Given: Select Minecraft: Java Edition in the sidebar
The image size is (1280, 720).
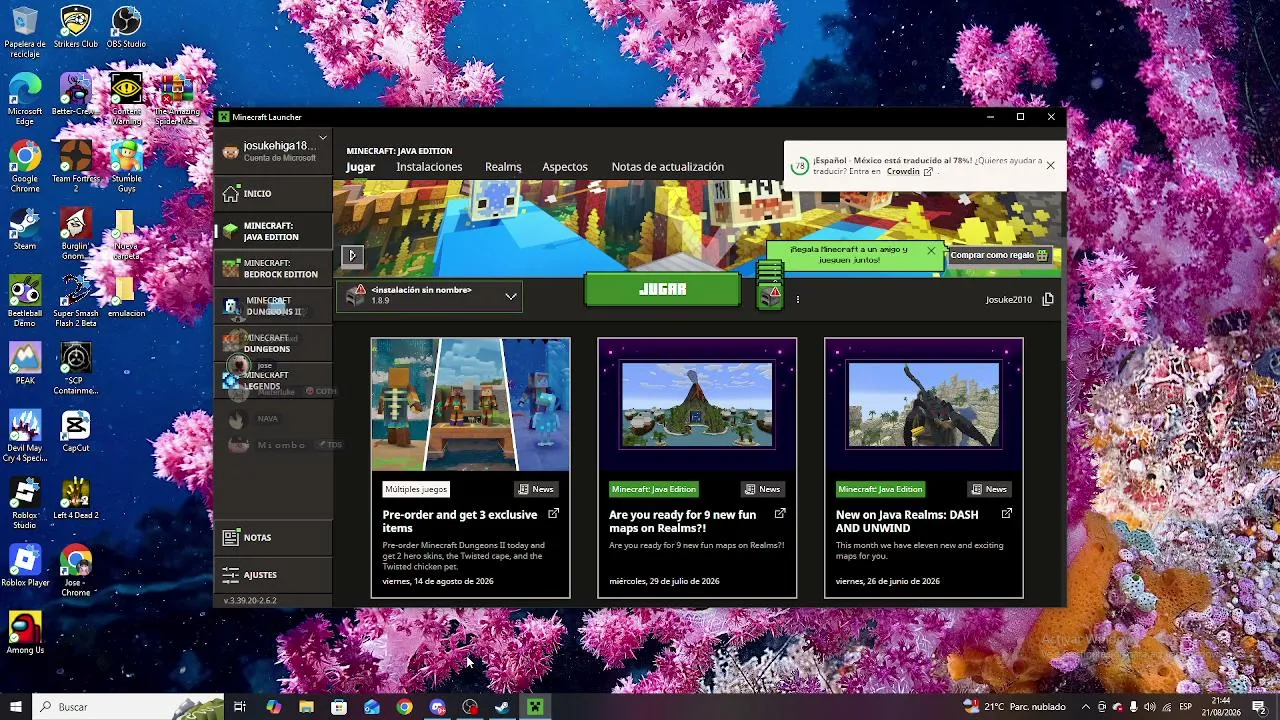Looking at the screenshot, I should [x=273, y=231].
